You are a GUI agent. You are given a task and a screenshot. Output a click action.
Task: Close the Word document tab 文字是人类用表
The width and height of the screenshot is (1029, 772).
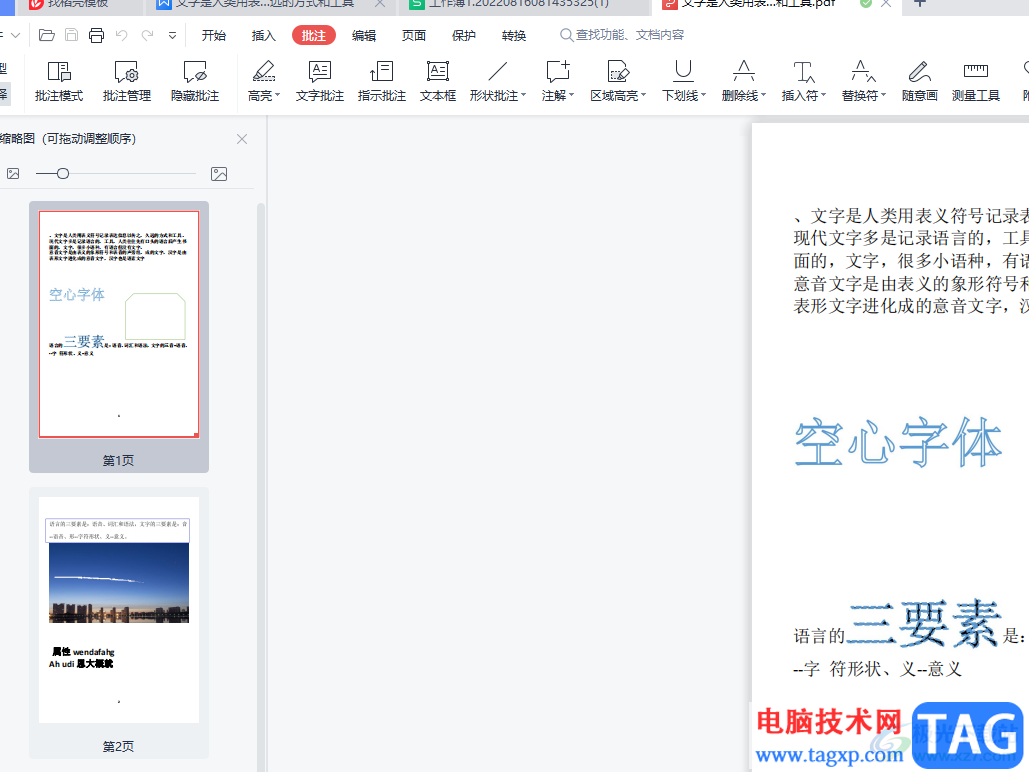(x=380, y=4)
